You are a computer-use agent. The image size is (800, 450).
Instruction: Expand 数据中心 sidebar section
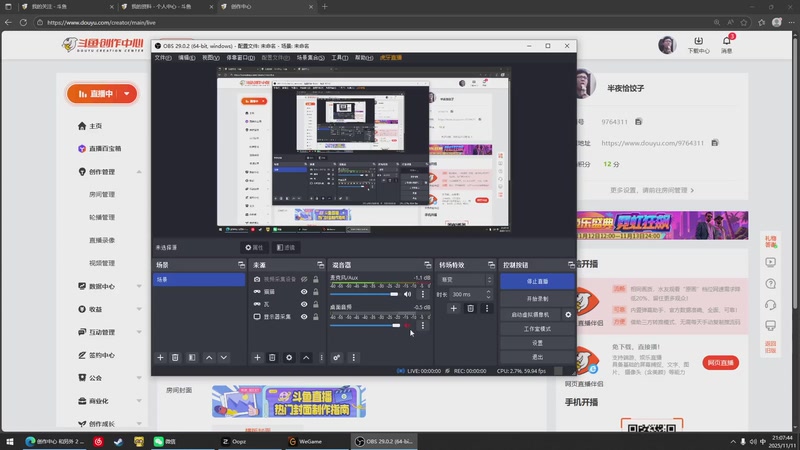(139, 286)
